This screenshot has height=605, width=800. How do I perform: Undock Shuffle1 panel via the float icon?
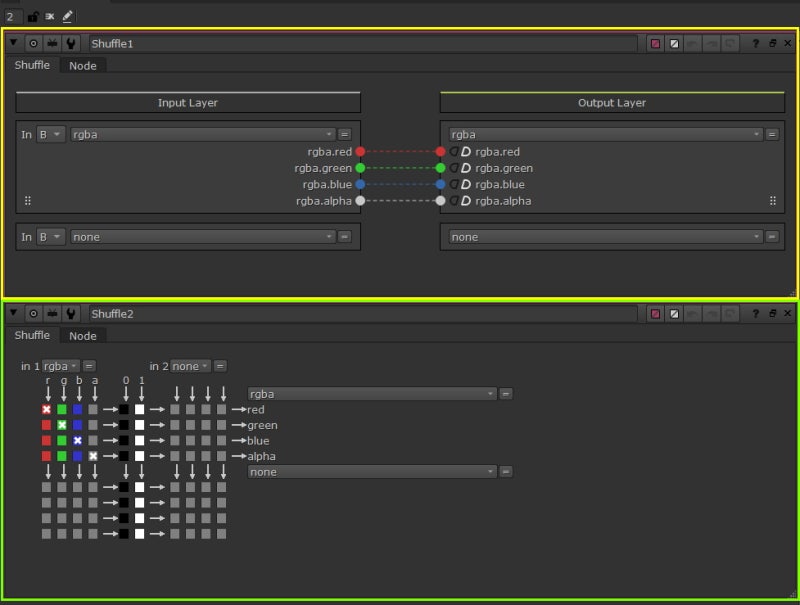[x=771, y=43]
